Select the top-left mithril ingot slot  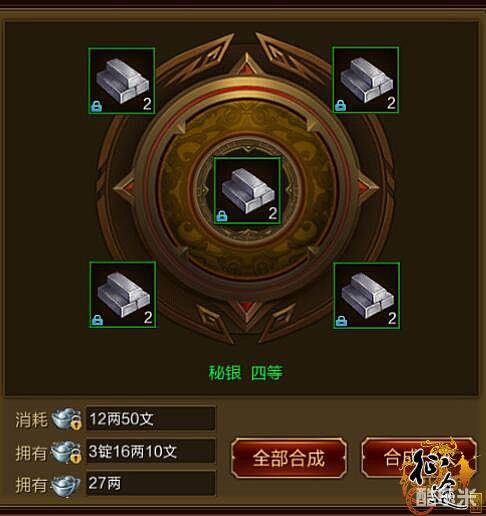coord(121,81)
